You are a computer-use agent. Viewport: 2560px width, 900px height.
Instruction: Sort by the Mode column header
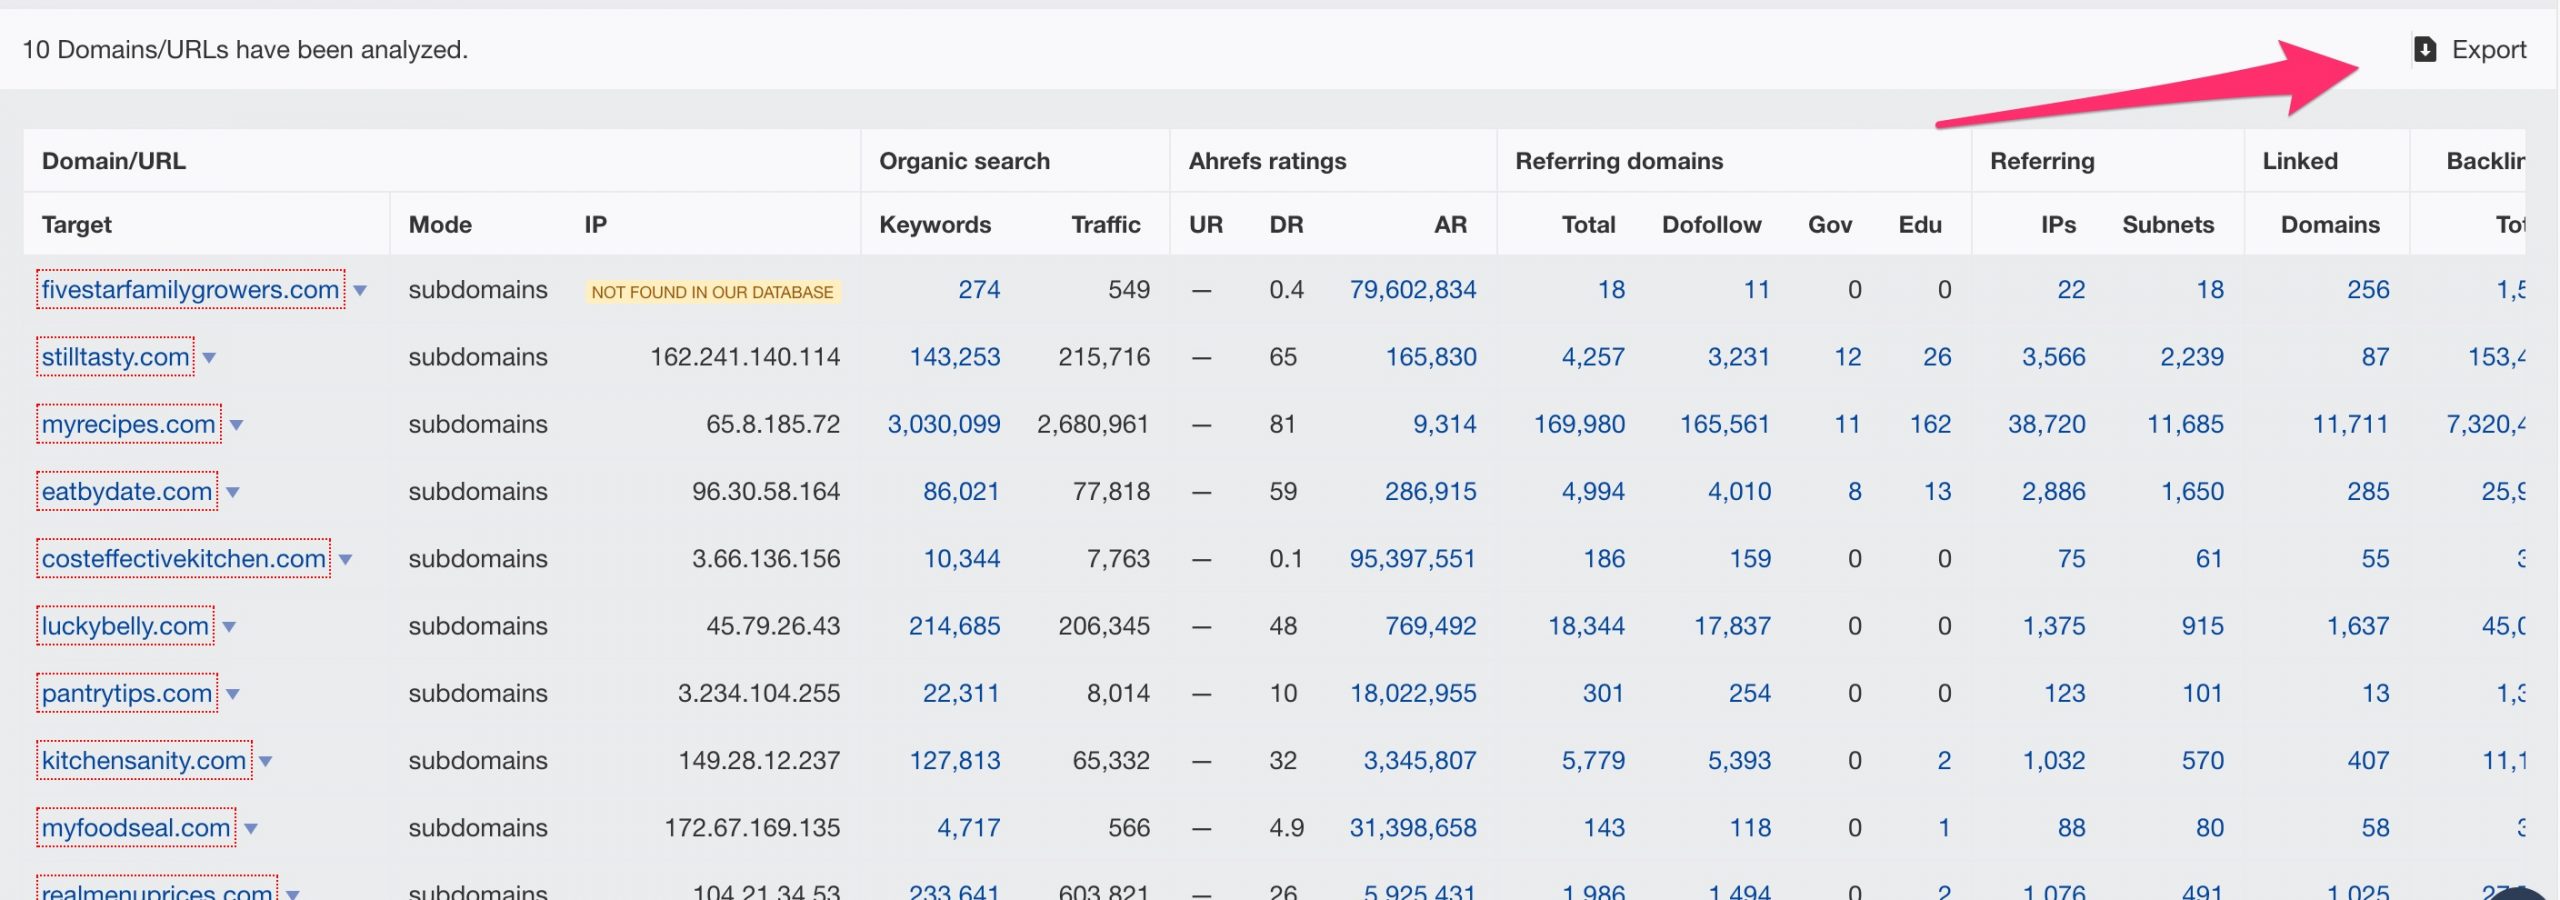(x=440, y=224)
